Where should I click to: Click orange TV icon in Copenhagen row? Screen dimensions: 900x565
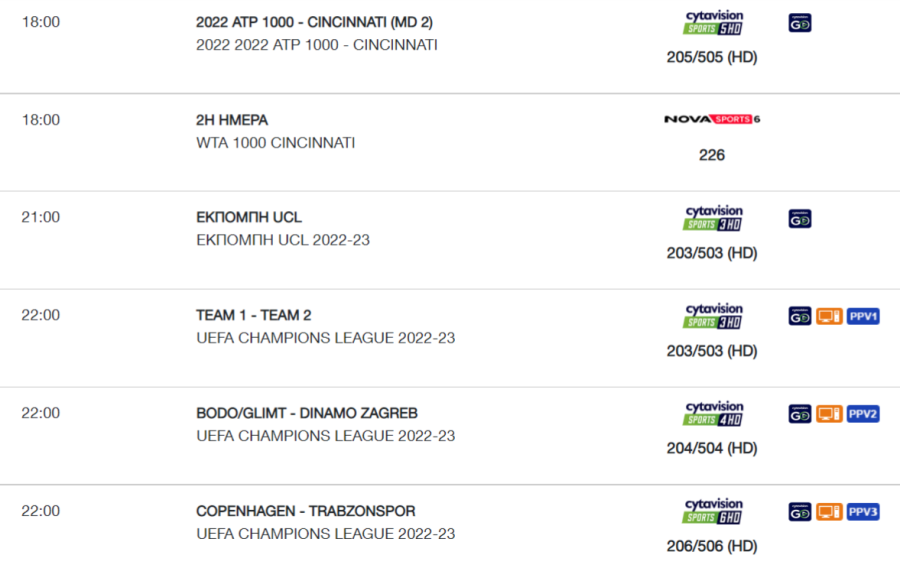(829, 512)
